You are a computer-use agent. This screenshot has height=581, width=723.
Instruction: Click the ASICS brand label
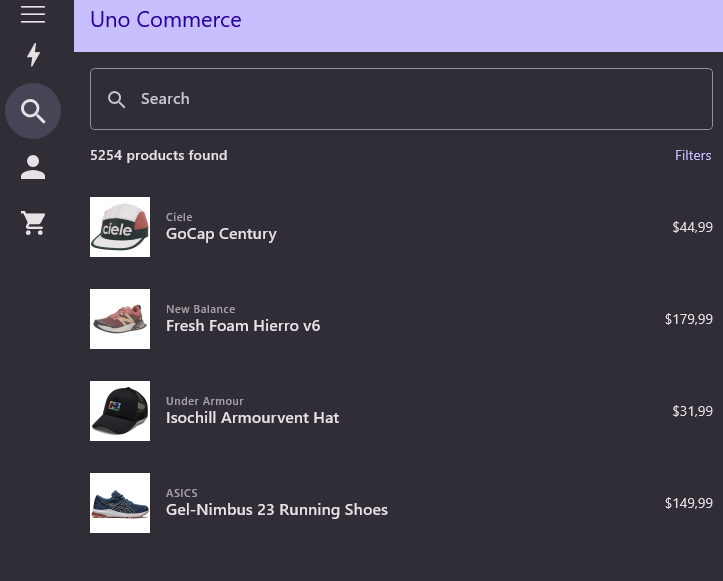pyautogui.click(x=182, y=493)
